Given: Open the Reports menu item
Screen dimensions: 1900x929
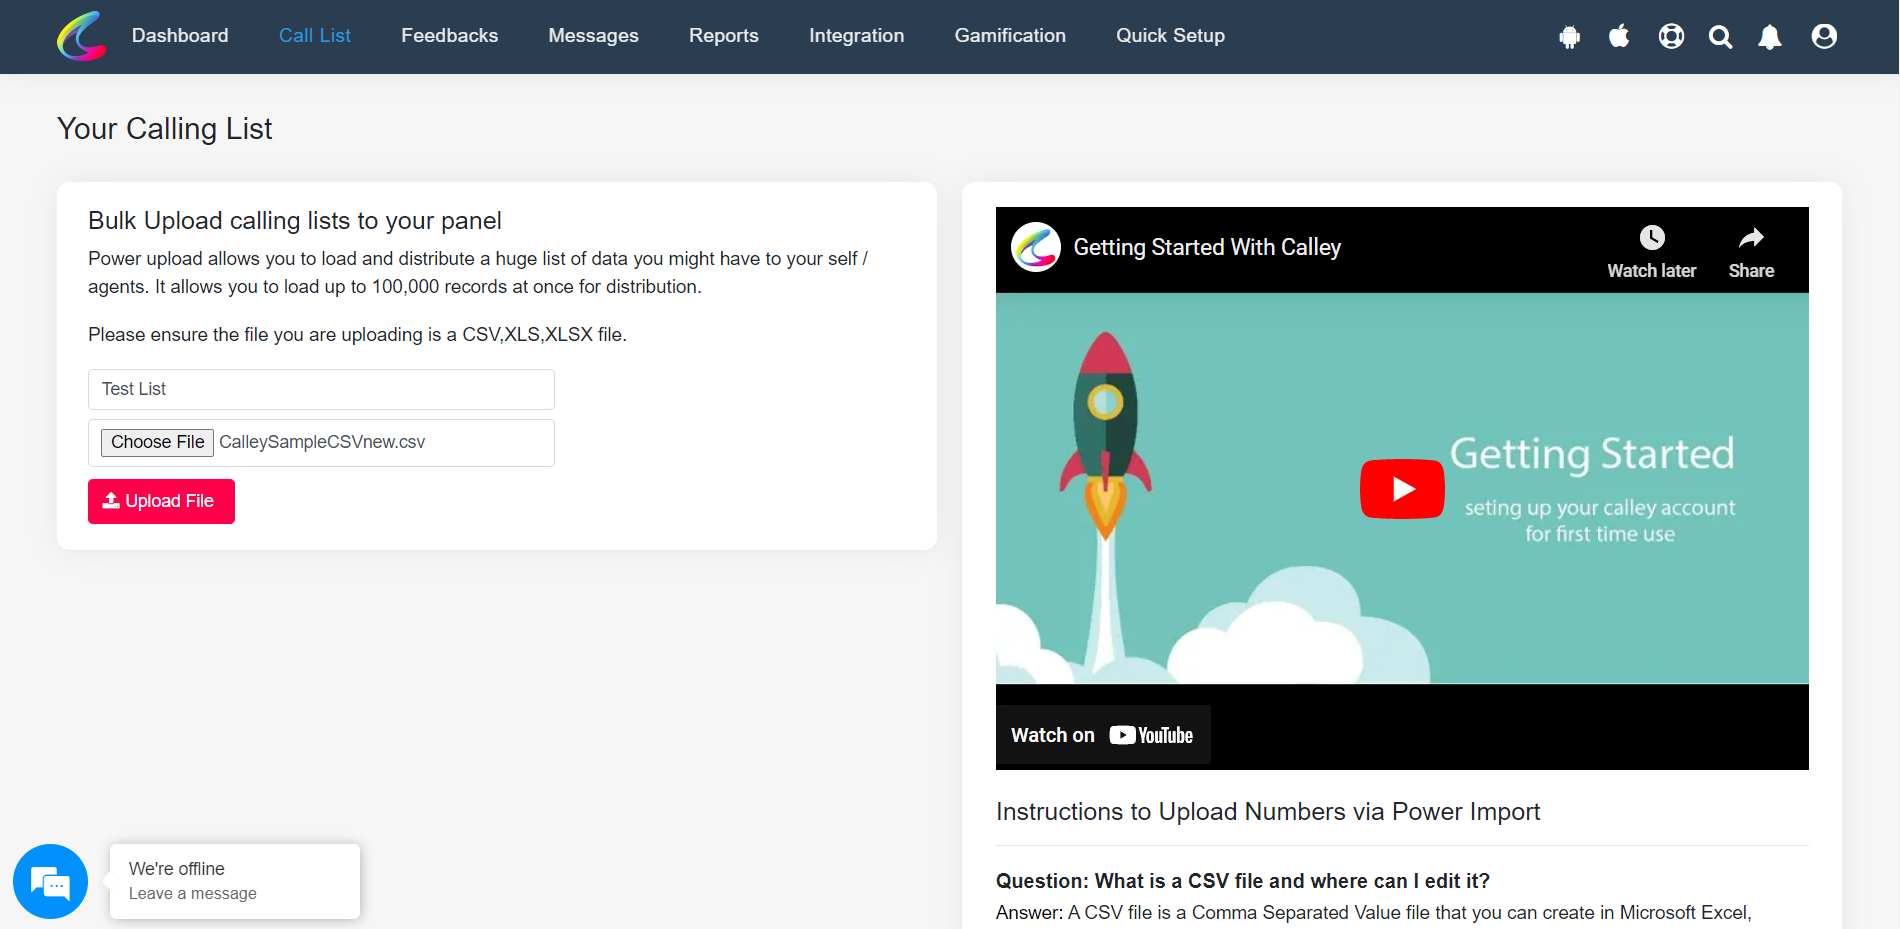Looking at the screenshot, I should 723,36.
